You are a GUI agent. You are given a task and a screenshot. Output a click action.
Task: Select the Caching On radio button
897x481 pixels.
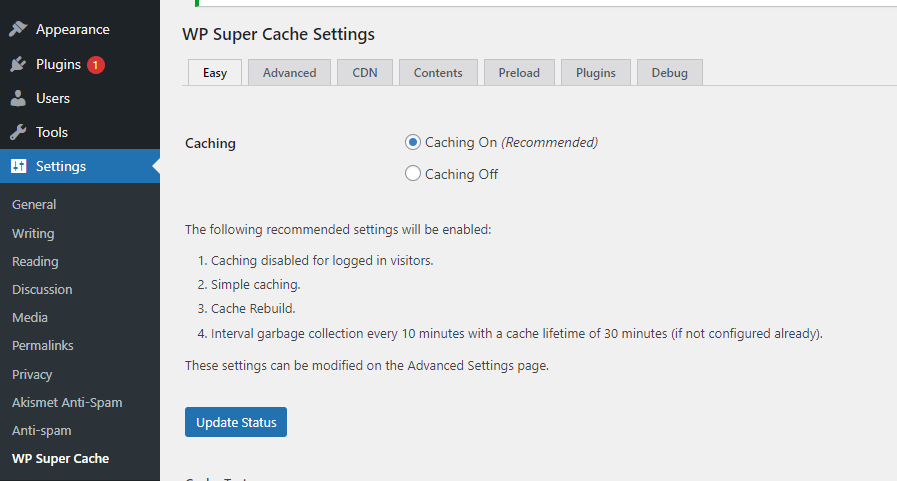(x=412, y=142)
